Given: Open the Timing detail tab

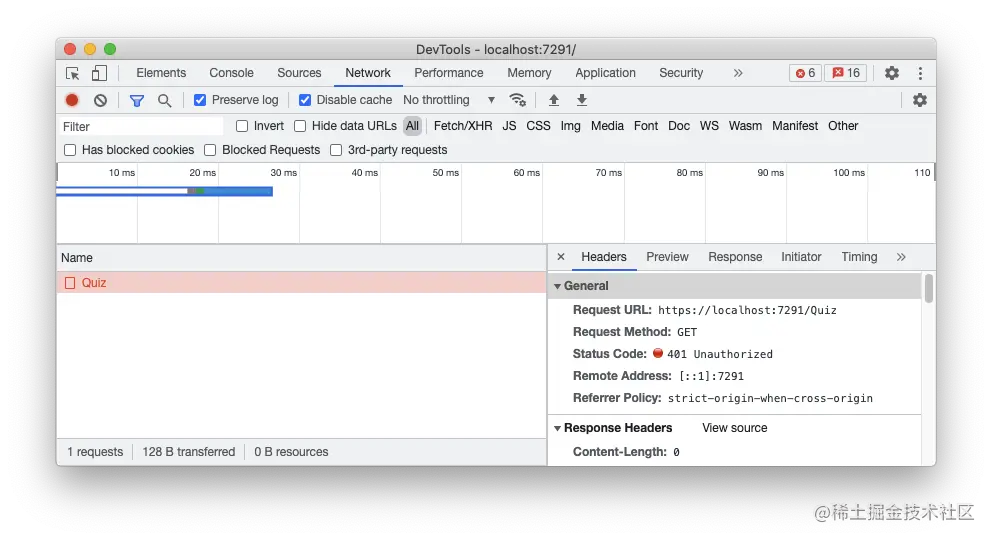Looking at the screenshot, I should point(859,257).
